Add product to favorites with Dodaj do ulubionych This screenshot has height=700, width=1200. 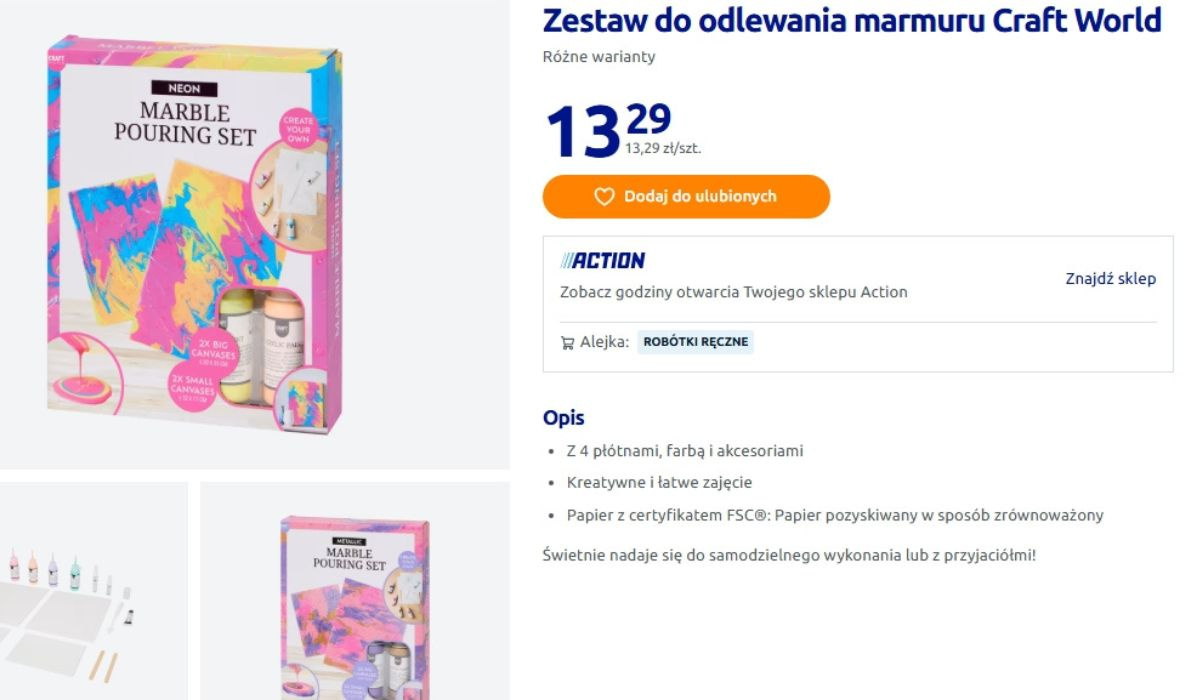coord(686,197)
